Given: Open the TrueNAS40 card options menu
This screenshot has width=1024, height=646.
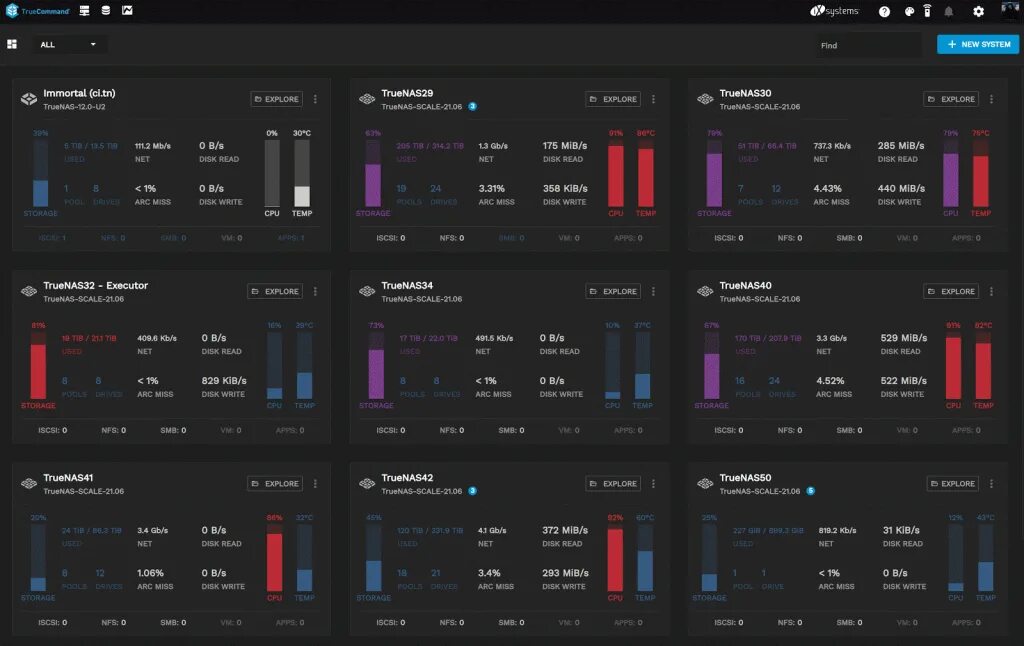Looking at the screenshot, I should coord(991,291).
